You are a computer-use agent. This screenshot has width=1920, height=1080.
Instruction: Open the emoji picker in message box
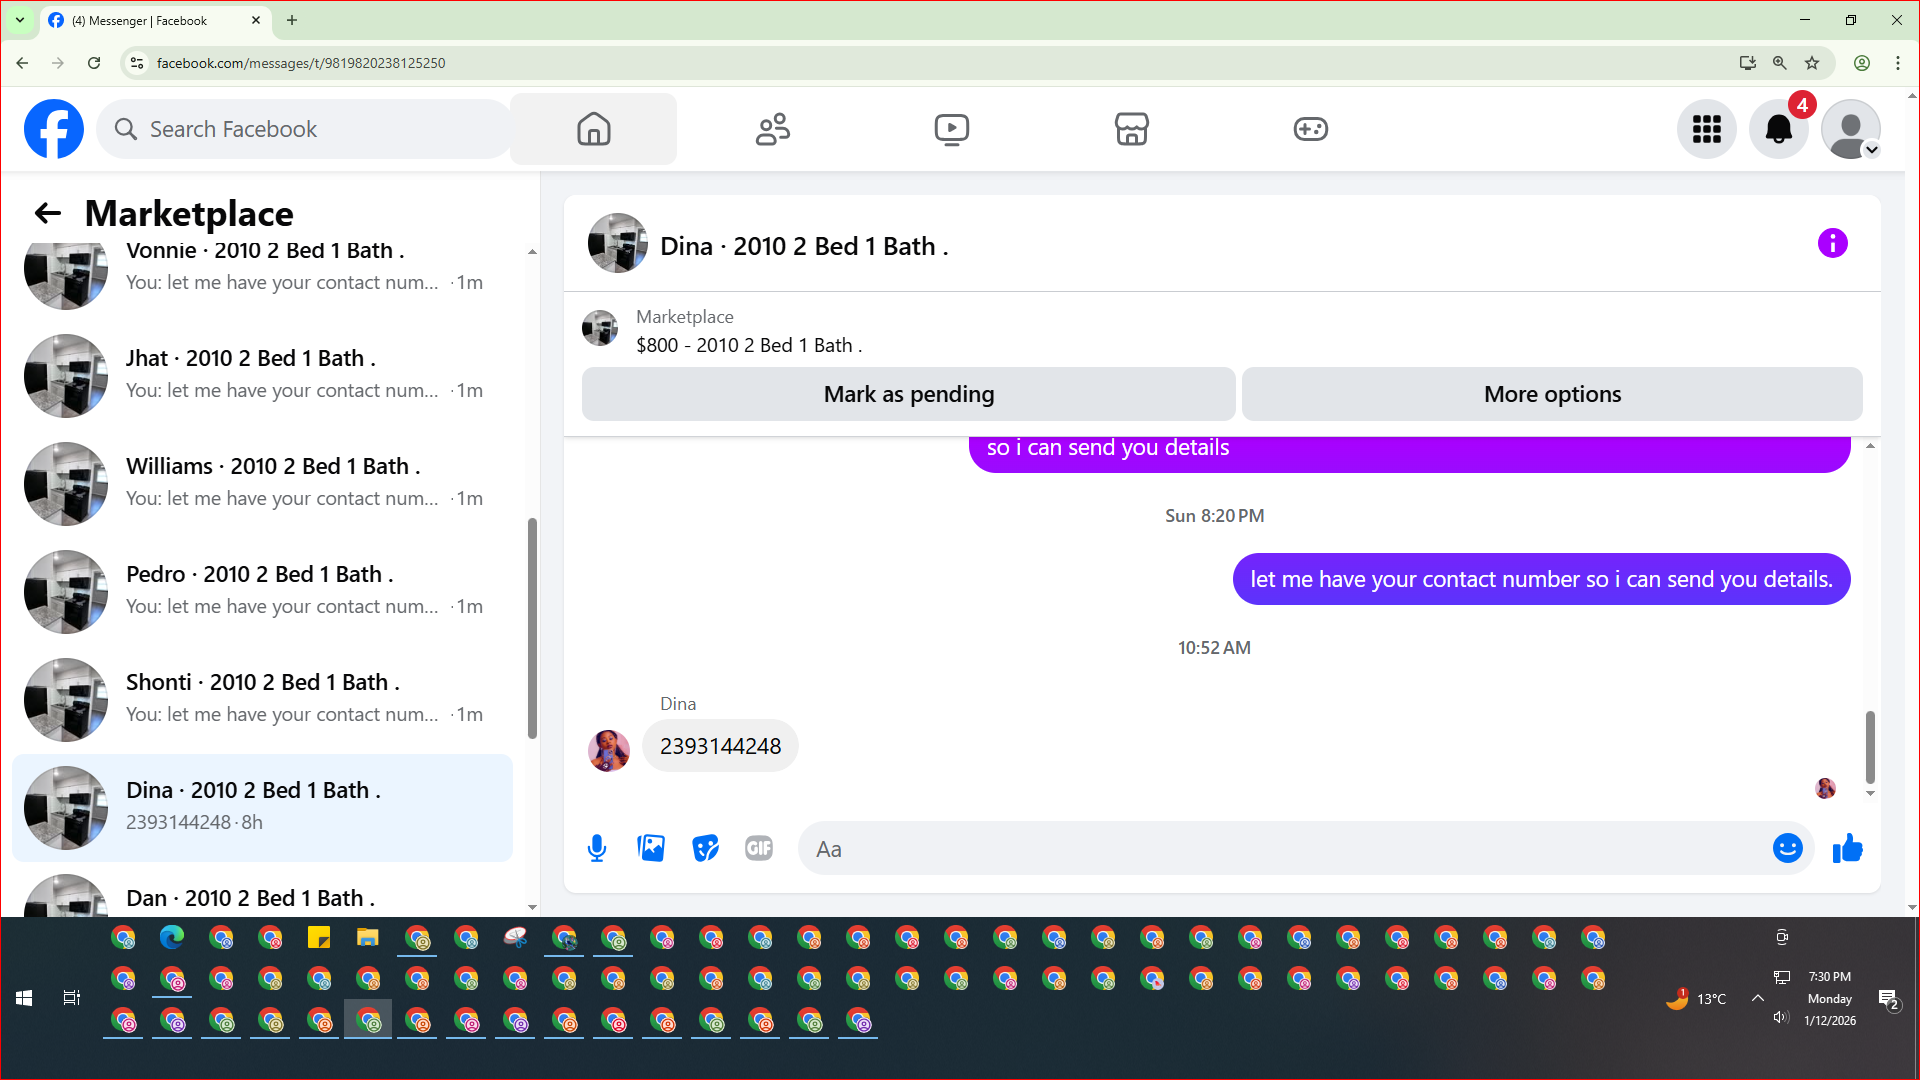pos(1787,848)
